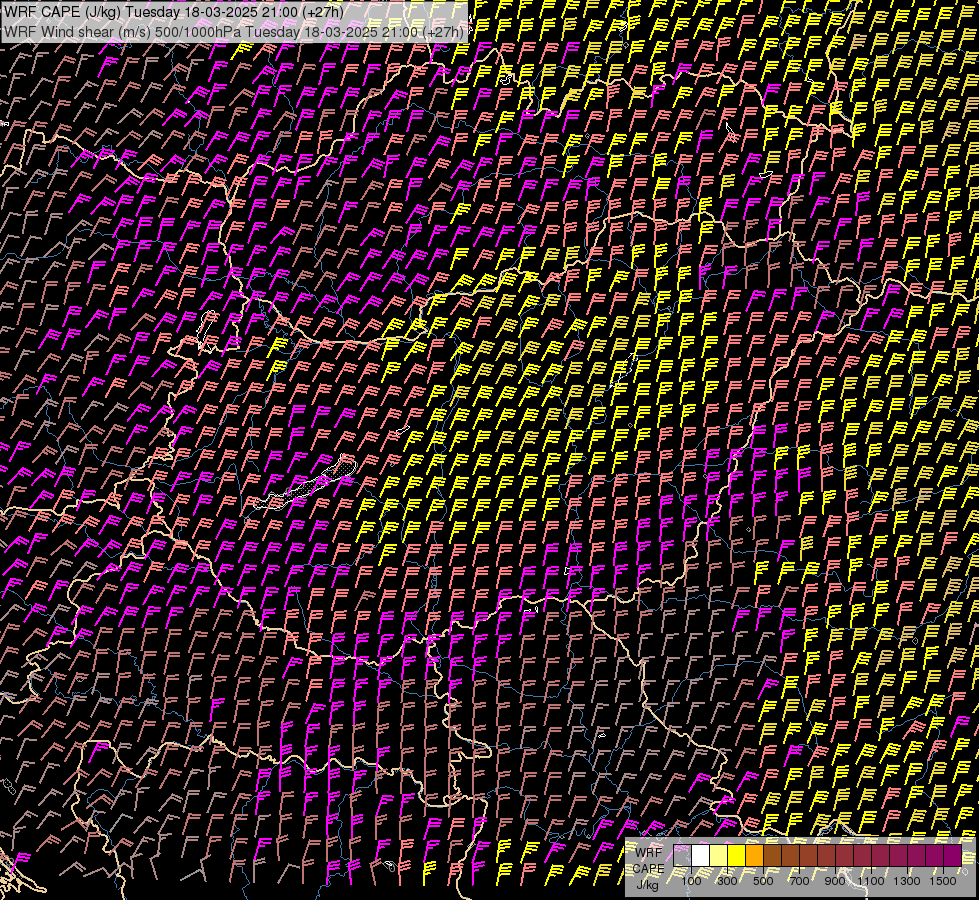The width and height of the screenshot is (979, 900).
Task: Click the white swatch in CAPE legend
Action: coord(700,855)
